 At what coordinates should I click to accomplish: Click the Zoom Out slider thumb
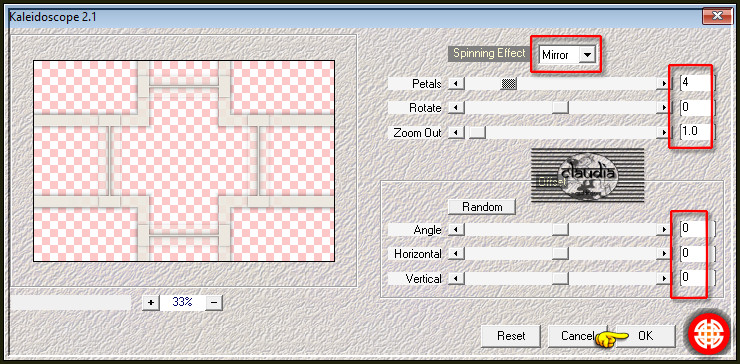(477, 133)
